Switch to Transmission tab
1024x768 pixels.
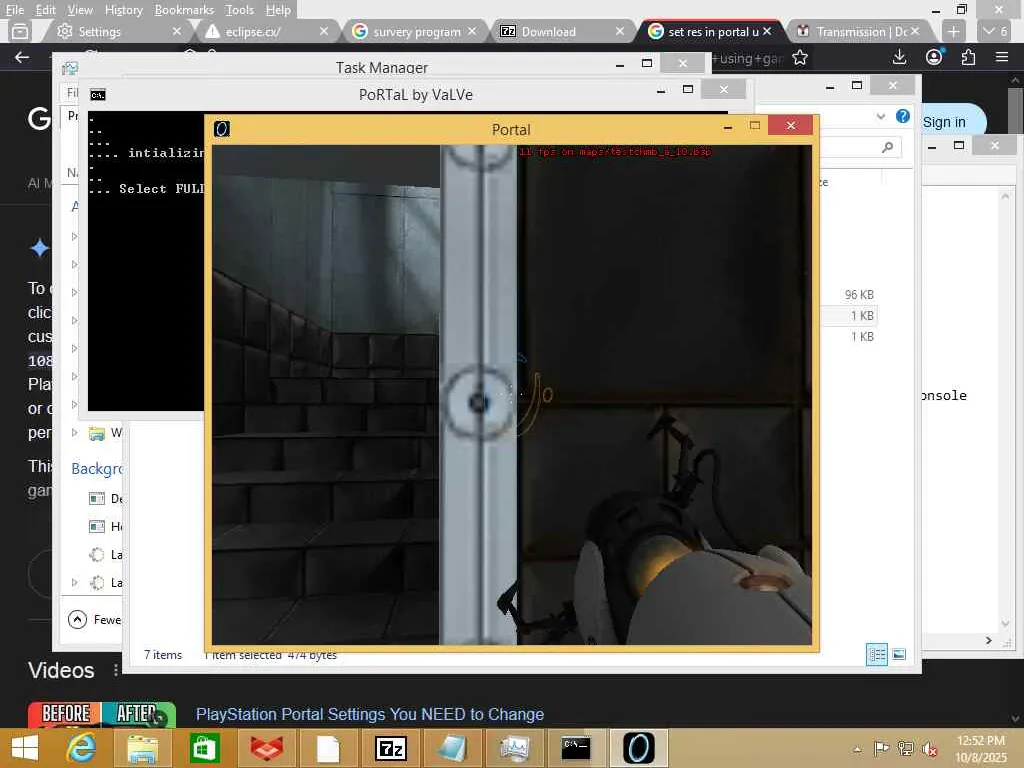pos(857,31)
